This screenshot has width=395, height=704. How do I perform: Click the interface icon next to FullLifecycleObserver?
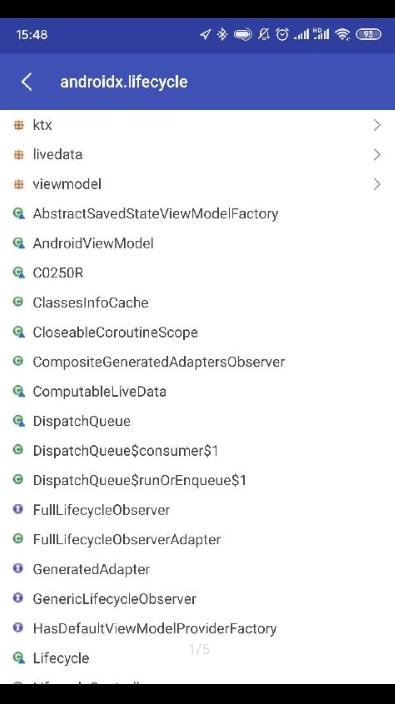coord(18,510)
